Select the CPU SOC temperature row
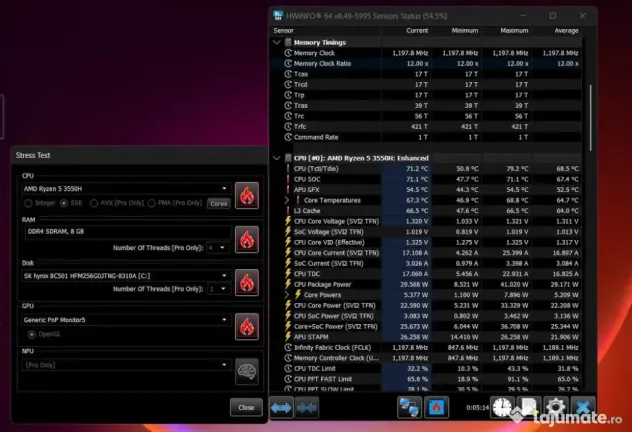Viewport: 632px width, 432px height. (426, 179)
